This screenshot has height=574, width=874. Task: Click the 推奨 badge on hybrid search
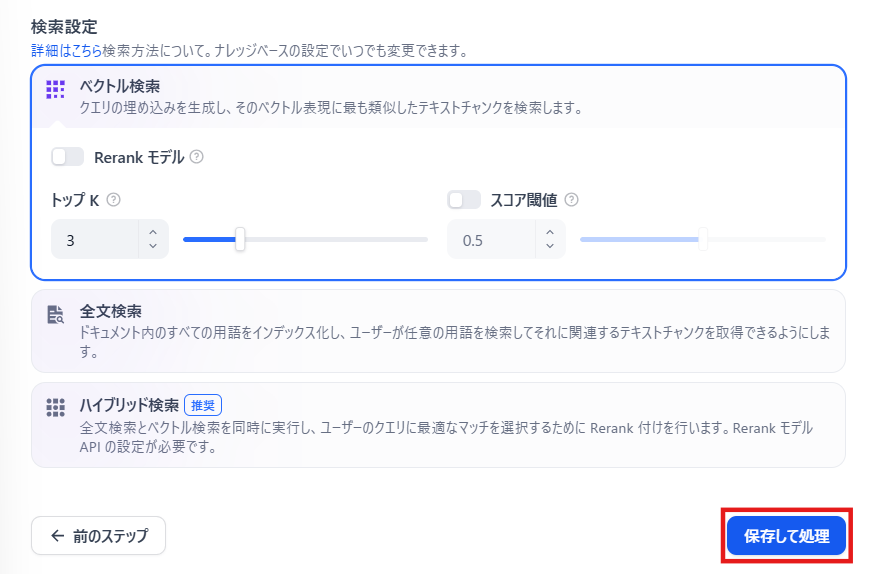coord(203,405)
